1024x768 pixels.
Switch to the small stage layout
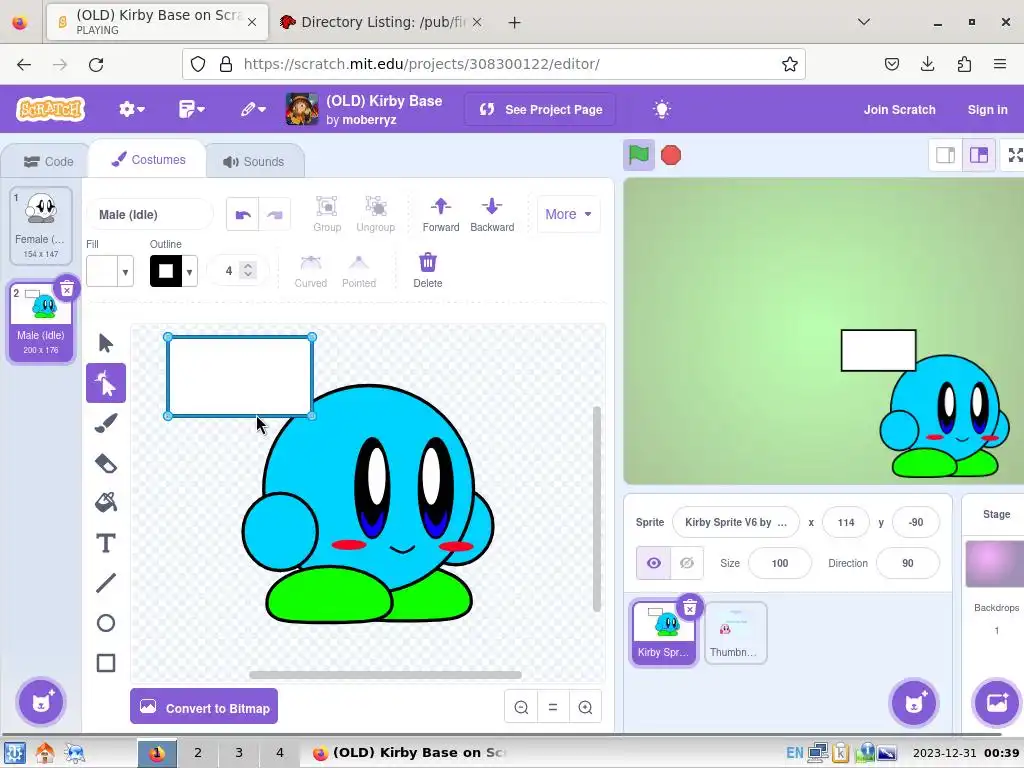pyautogui.click(x=946, y=155)
